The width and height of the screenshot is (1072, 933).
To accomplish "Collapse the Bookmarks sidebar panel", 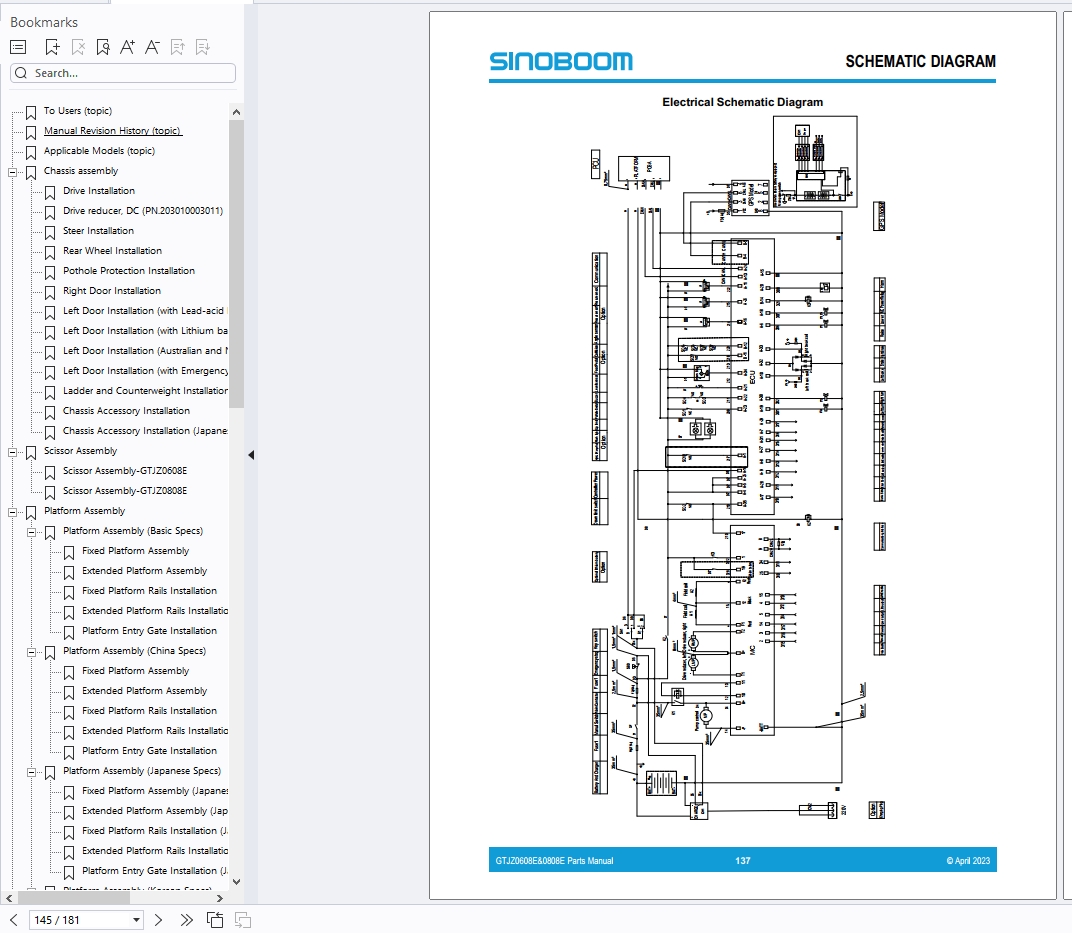I will coord(252,454).
